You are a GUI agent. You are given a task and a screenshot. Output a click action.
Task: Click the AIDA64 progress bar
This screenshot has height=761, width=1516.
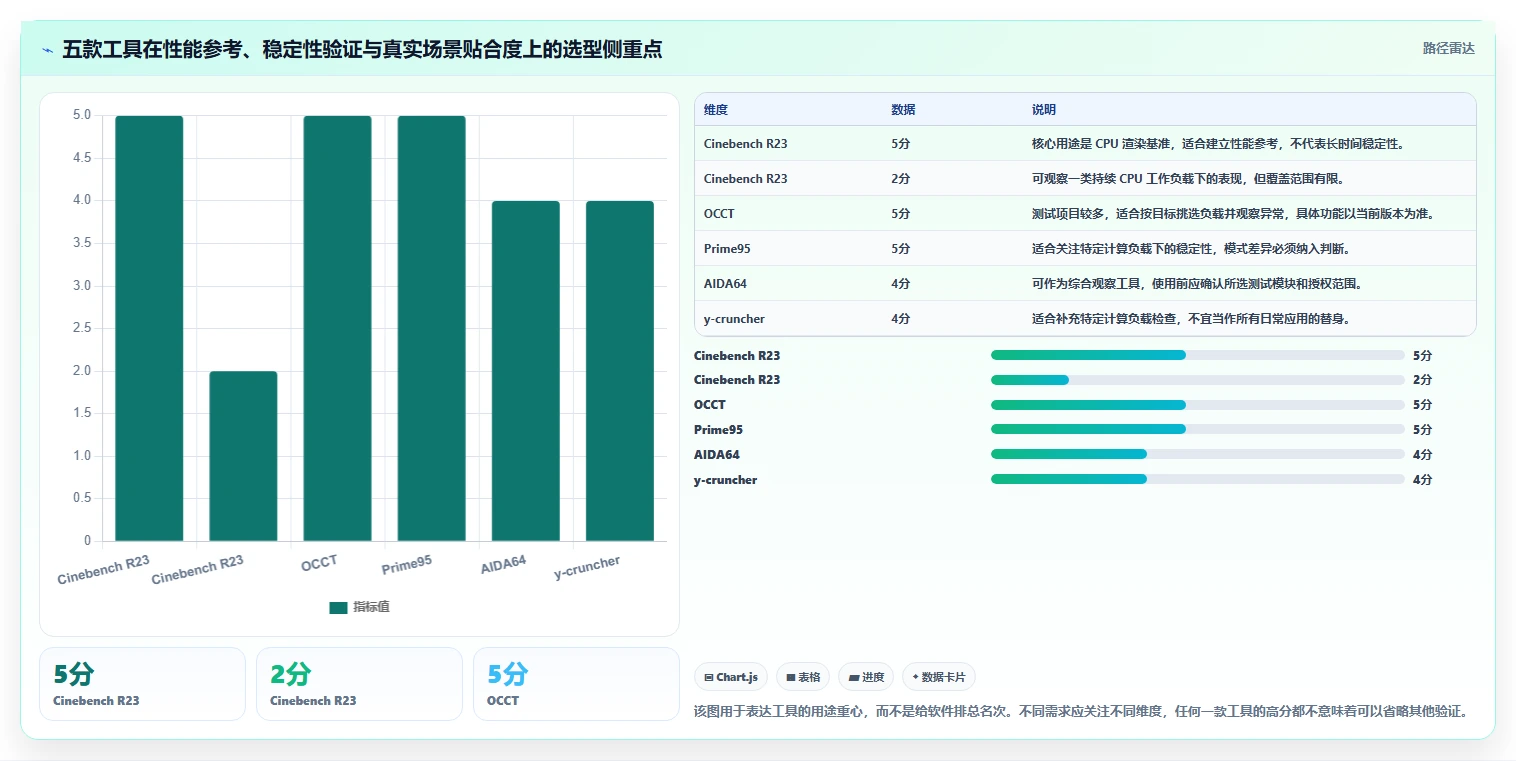coord(1198,455)
